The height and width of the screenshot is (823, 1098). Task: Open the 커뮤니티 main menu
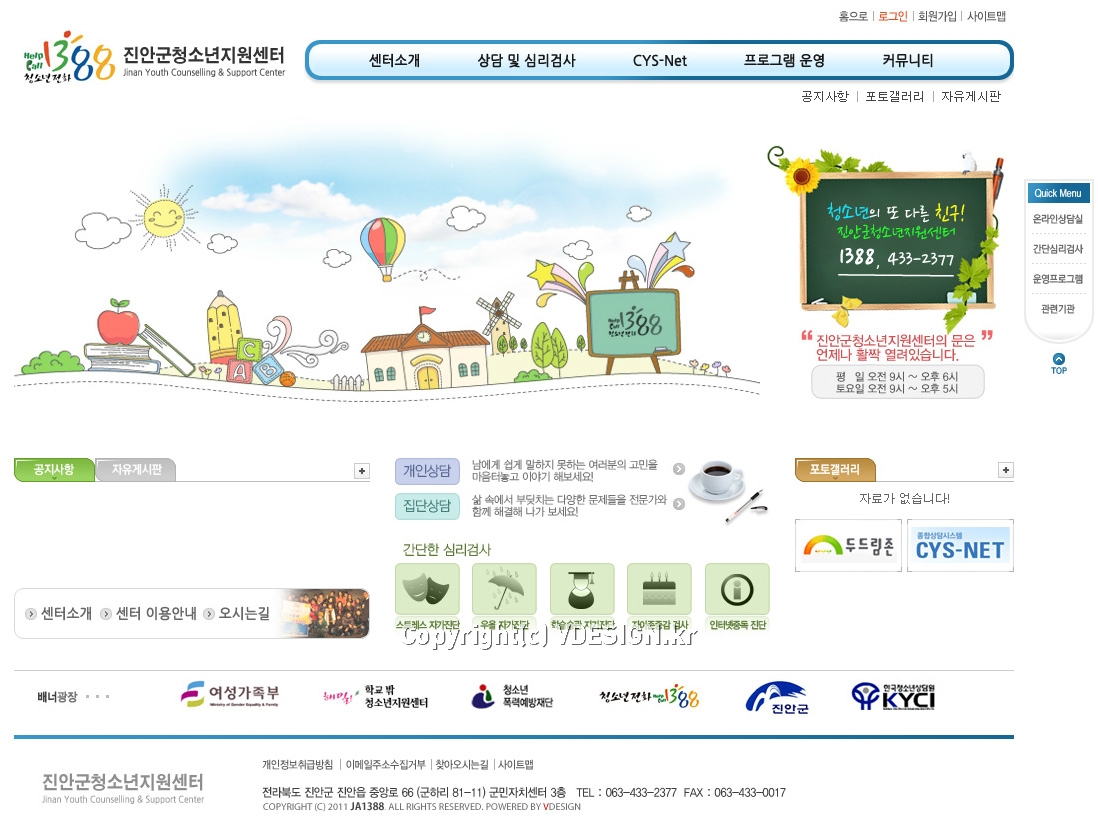point(908,61)
